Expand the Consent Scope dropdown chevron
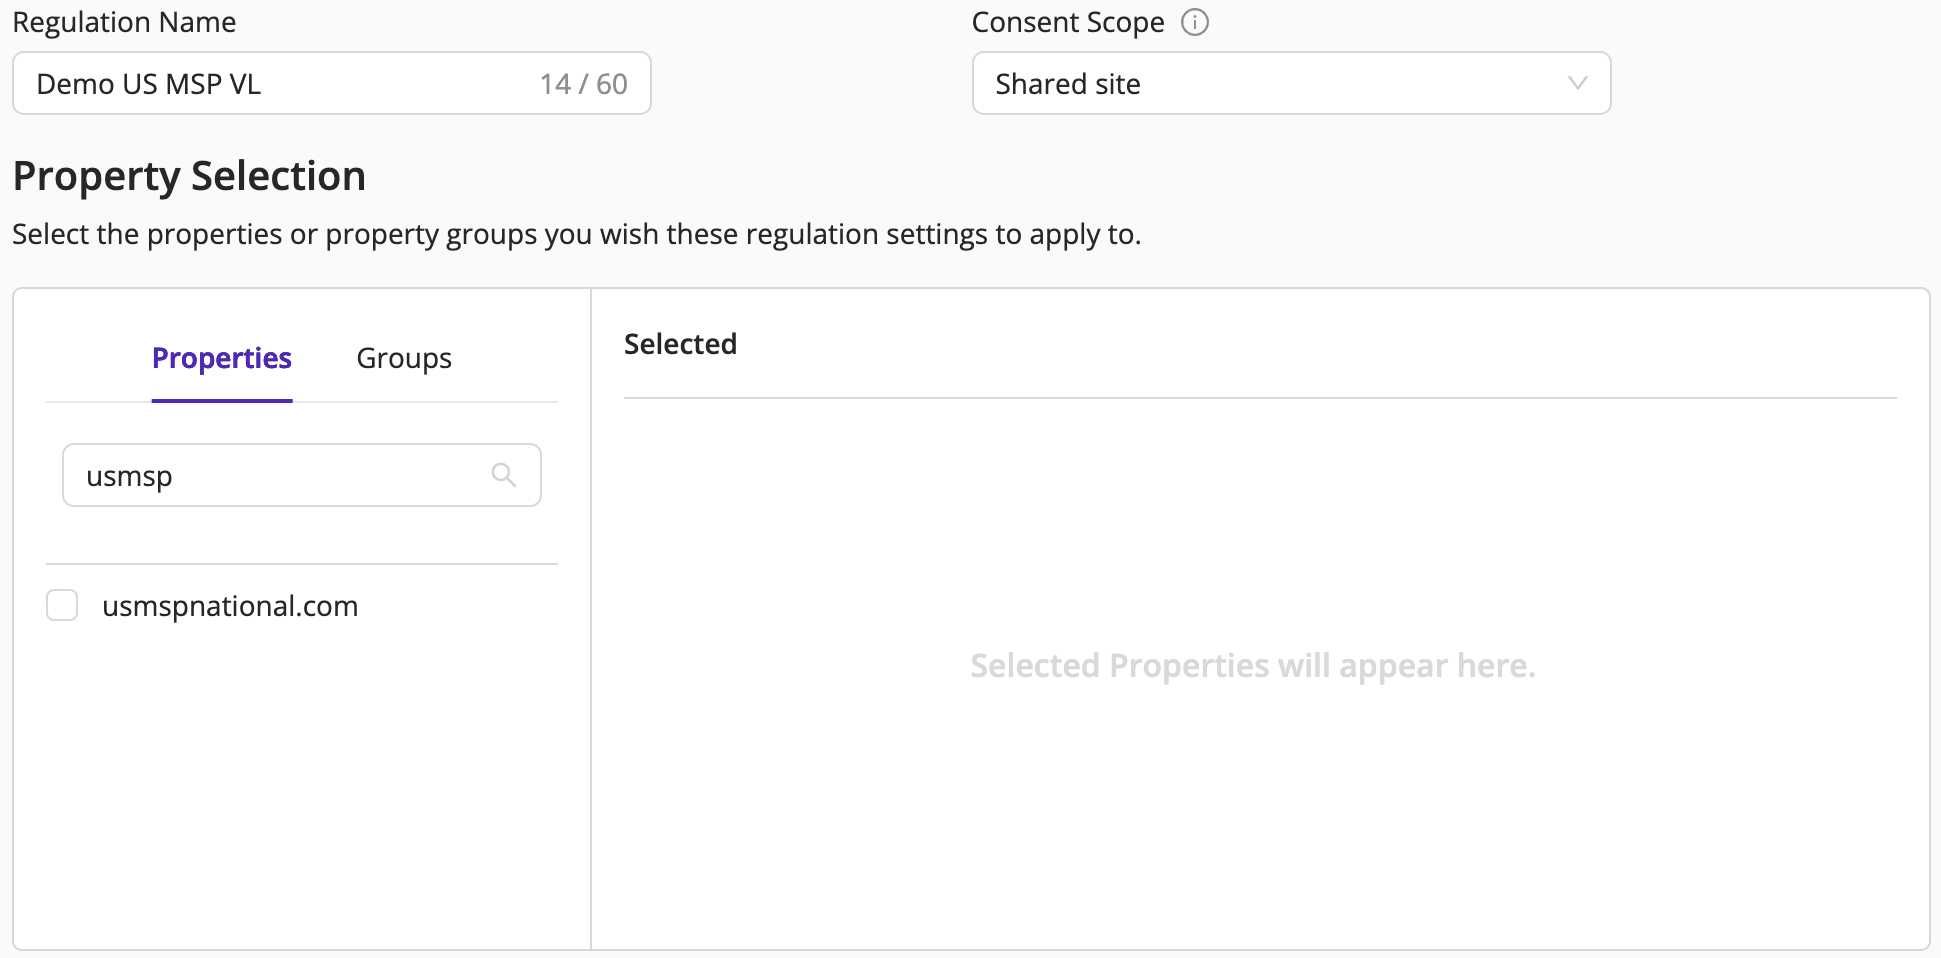The width and height of the screenshot is (1941, 958). coord(1578,83)
